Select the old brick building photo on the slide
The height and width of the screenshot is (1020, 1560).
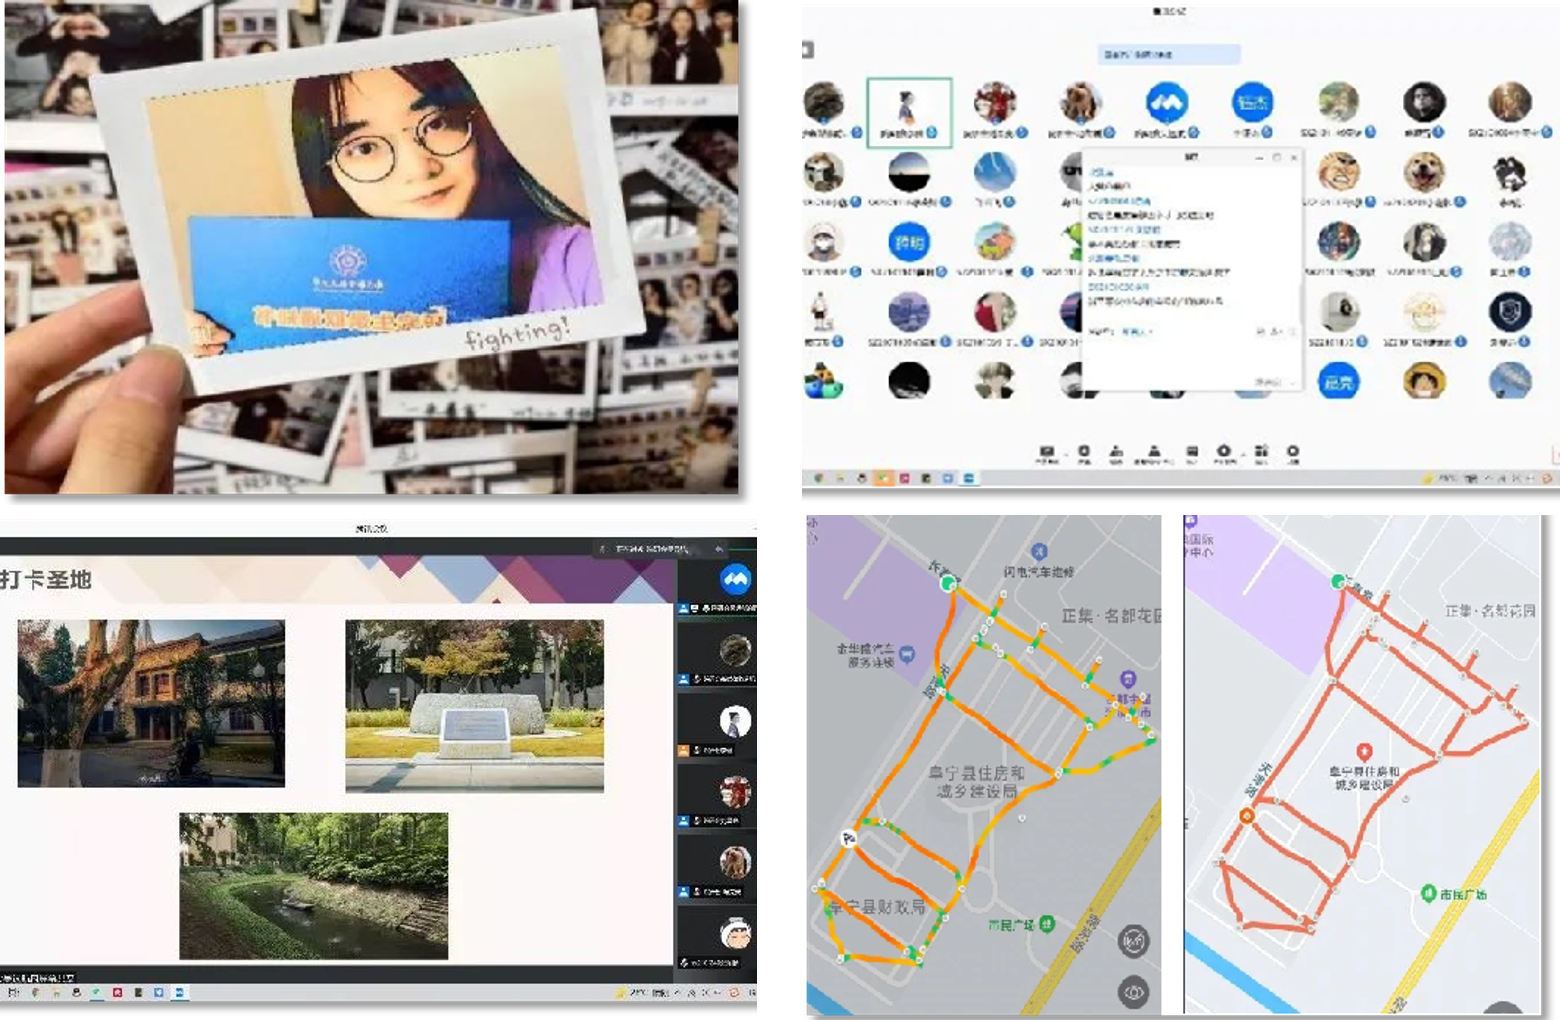[151, 703]
